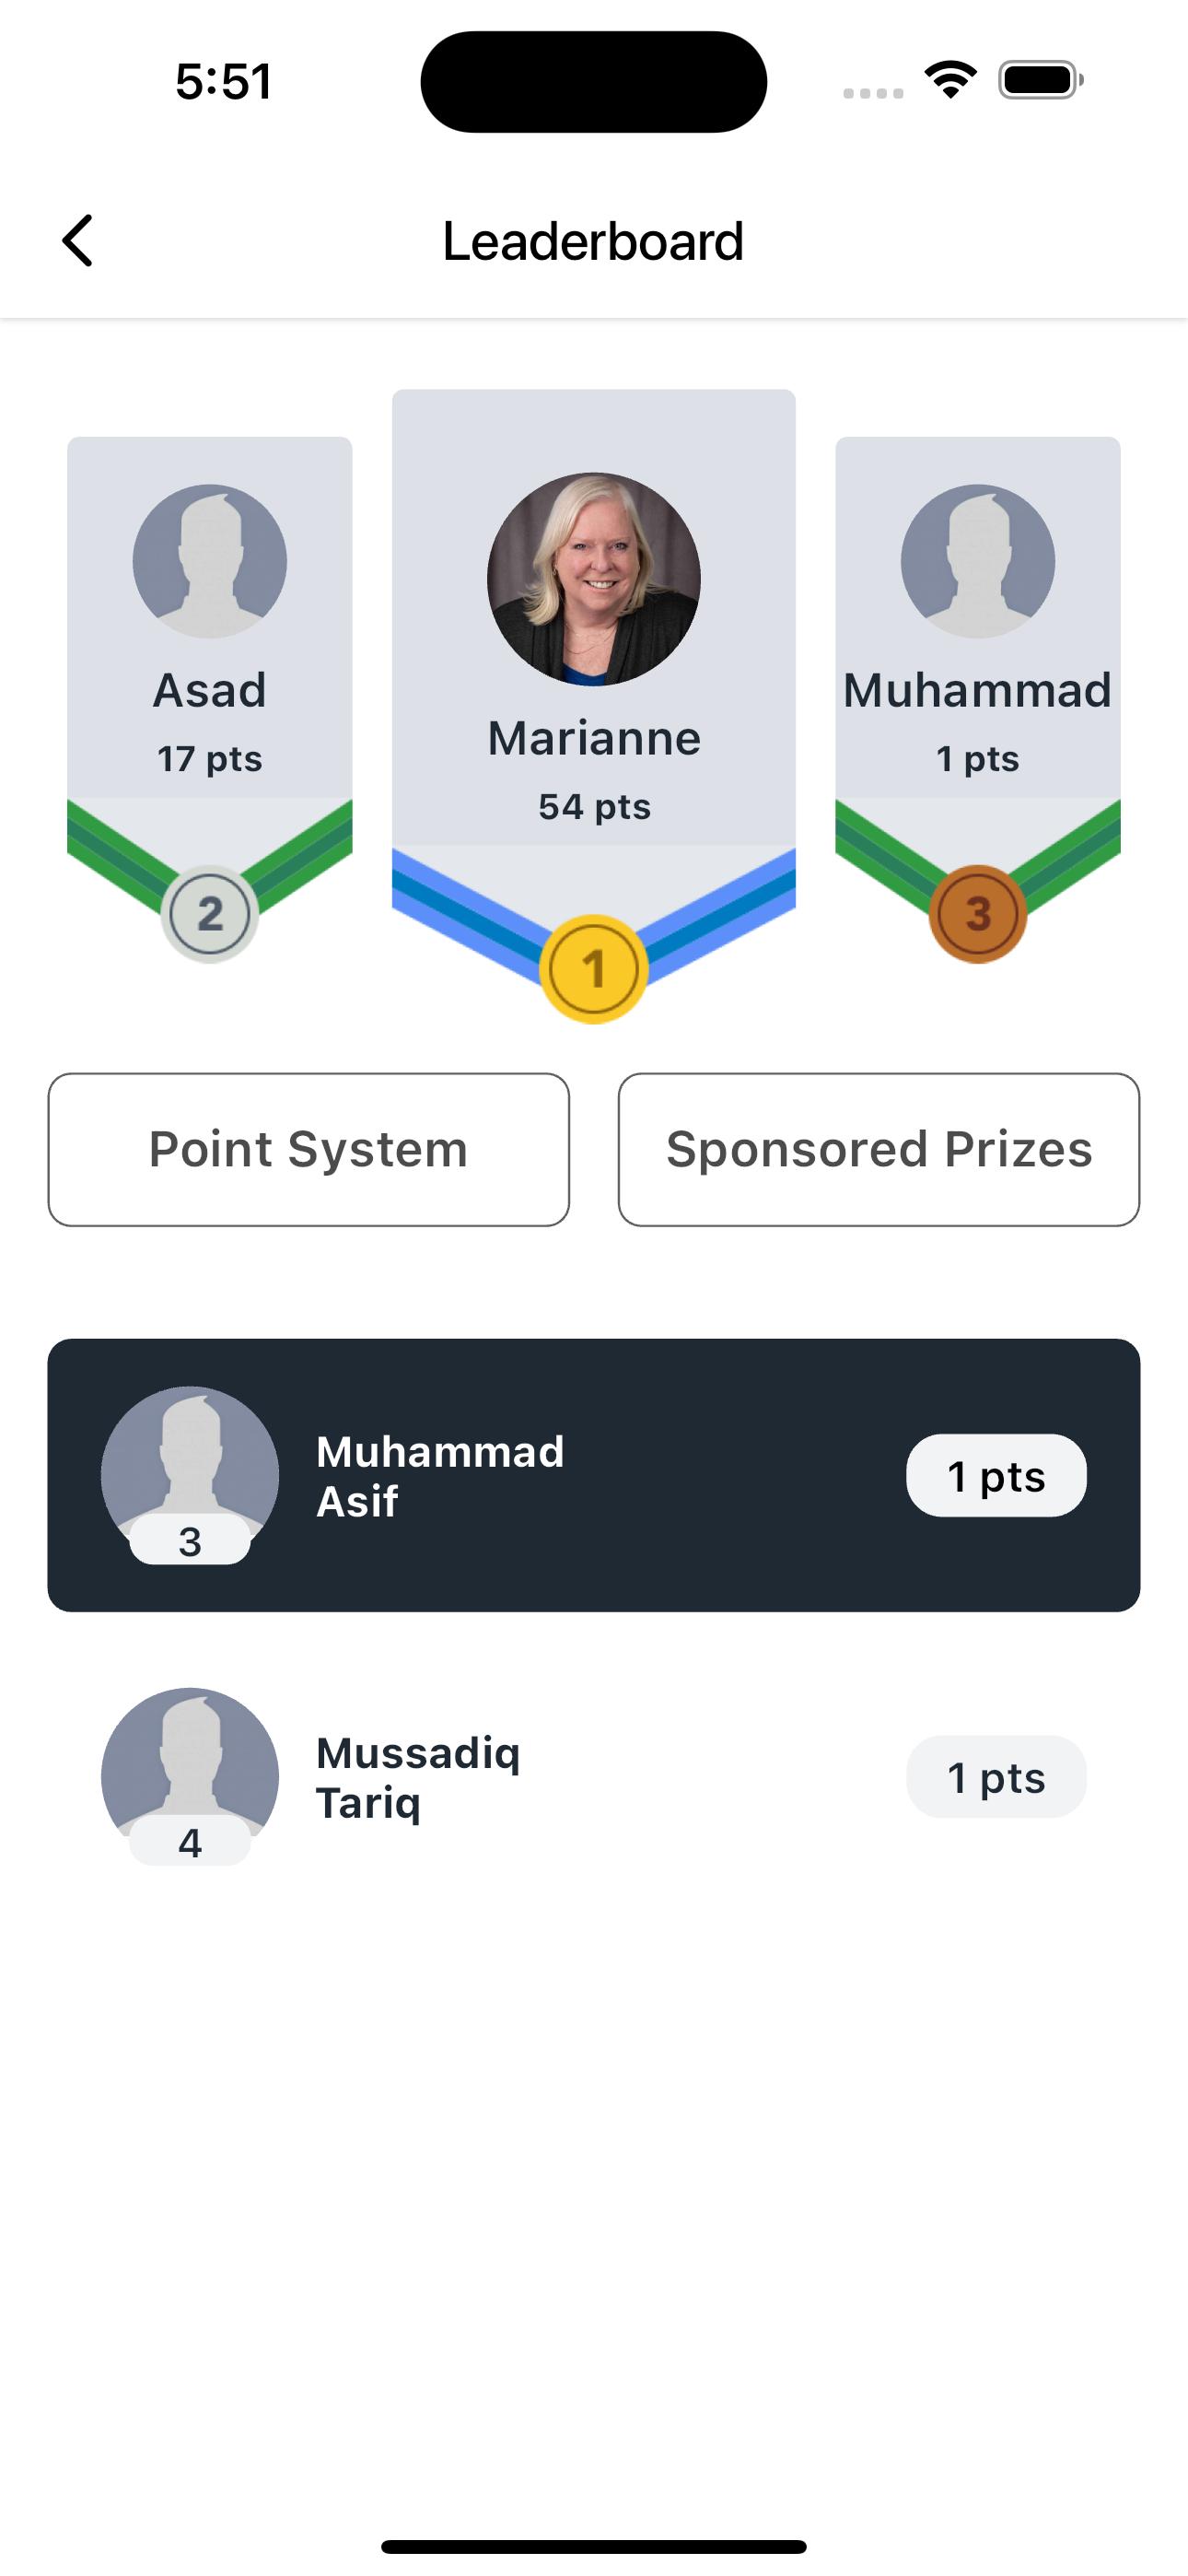Tap the rank 4 badge
Viewport: 1188px width, 2576px height.
pyautogui.click(x=190, y=1842)
